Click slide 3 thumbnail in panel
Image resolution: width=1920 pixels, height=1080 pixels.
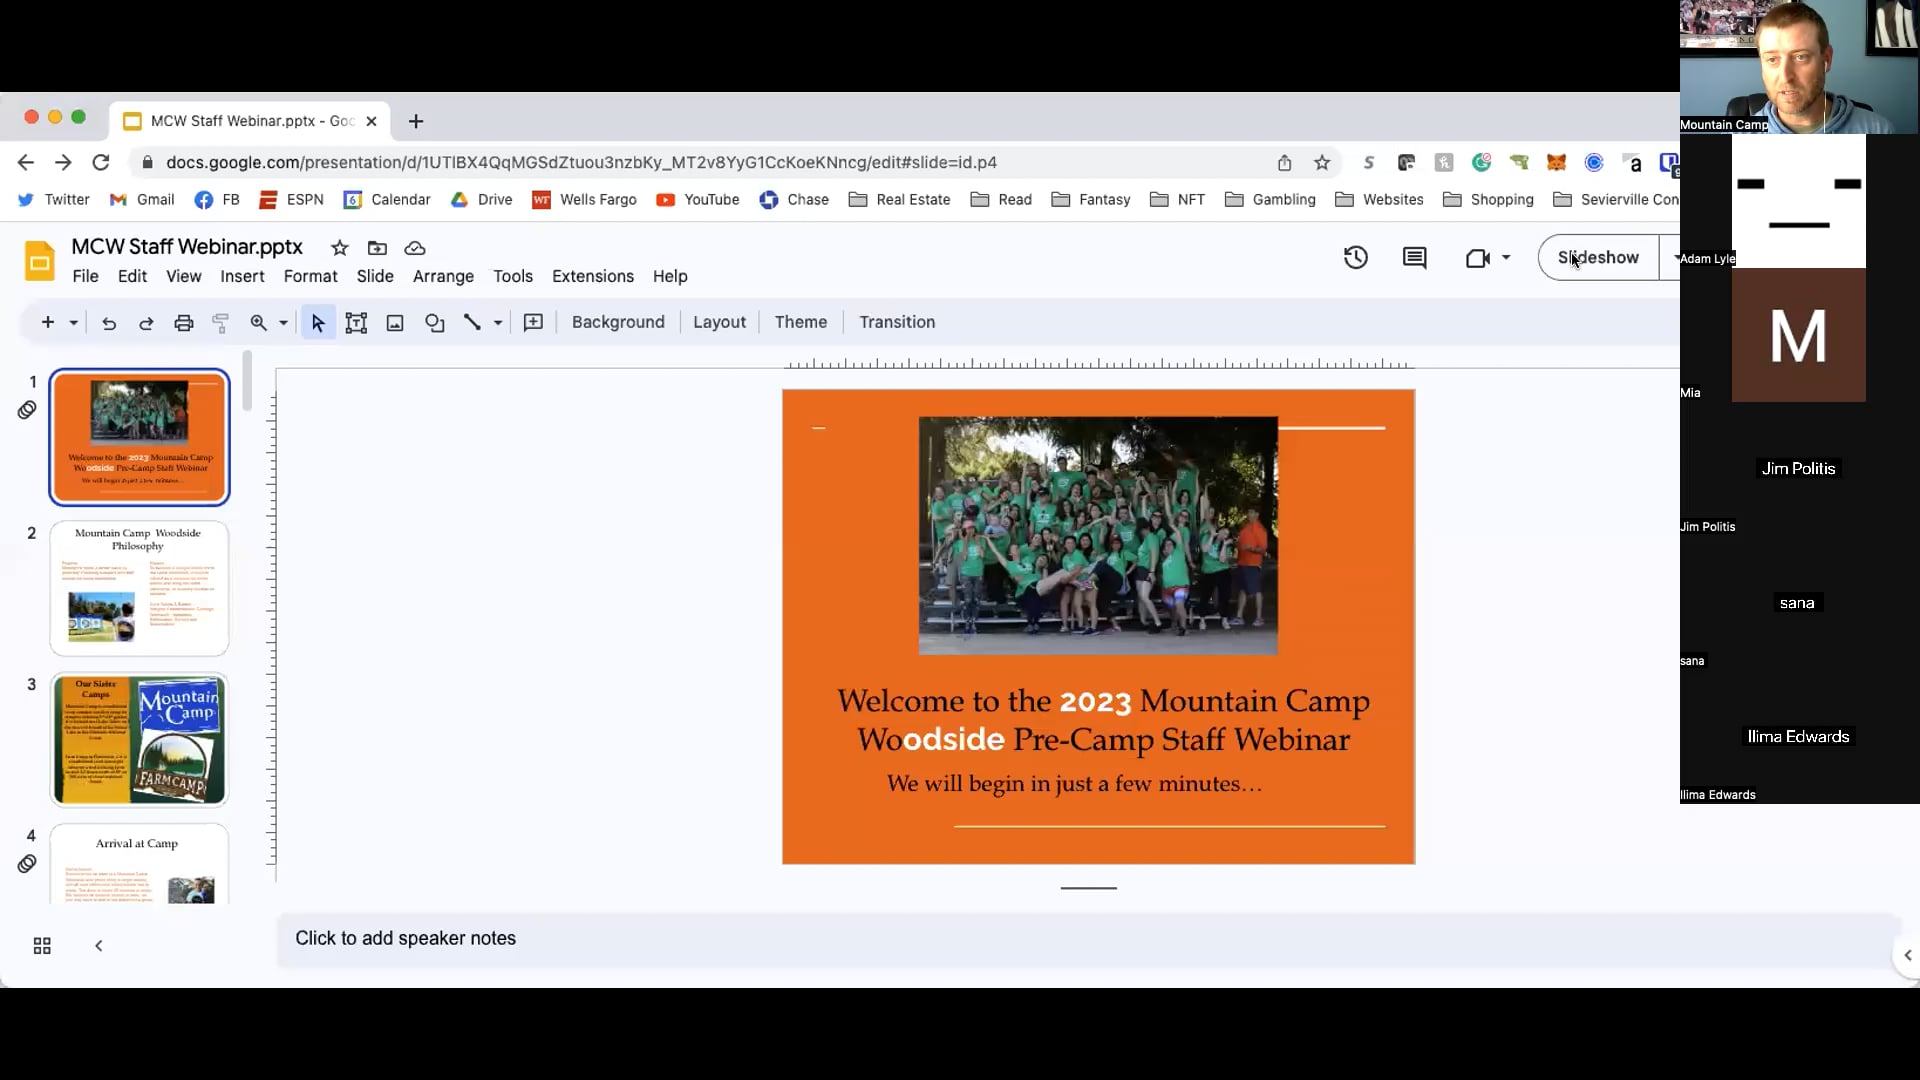tap(138, 738)
